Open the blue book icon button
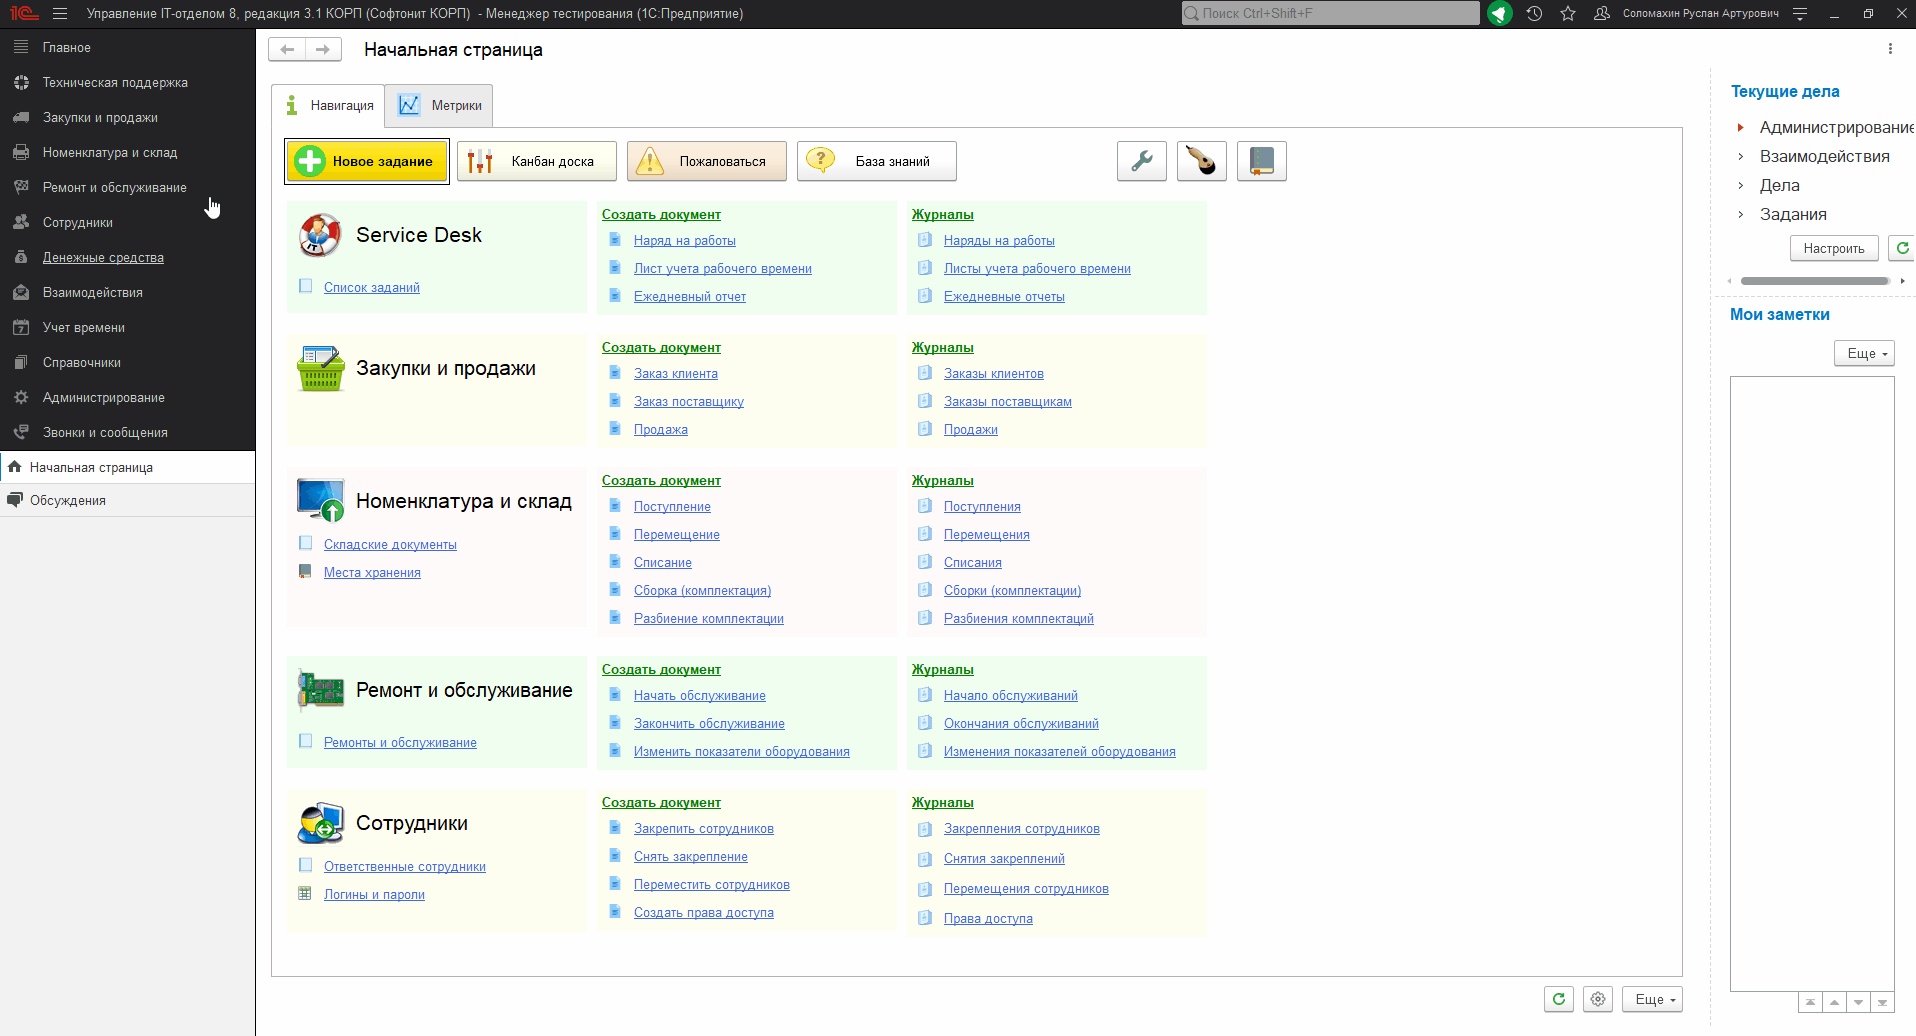This screenshot has width=1916, height=1036. pyautogui.click(x=1261, y=161)
